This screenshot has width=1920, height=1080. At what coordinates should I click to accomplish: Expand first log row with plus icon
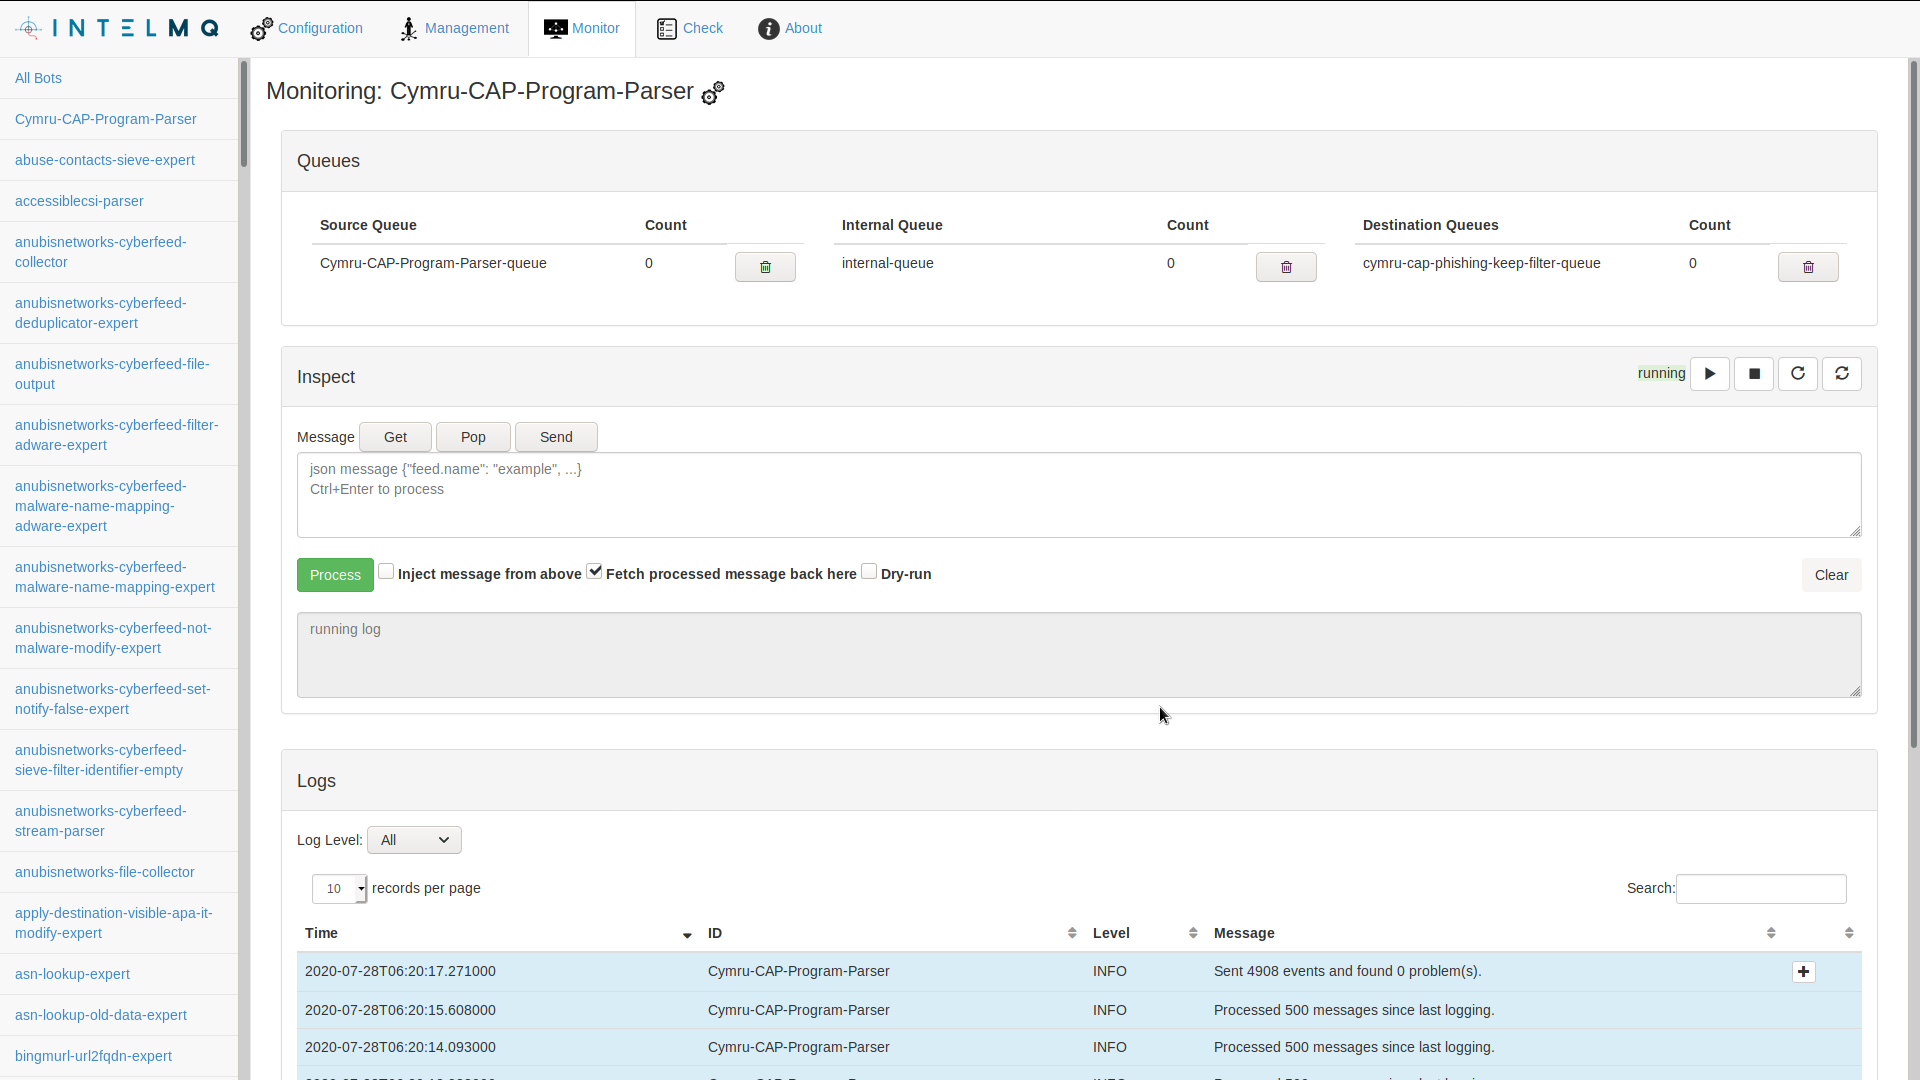(x=1803, y=972)
